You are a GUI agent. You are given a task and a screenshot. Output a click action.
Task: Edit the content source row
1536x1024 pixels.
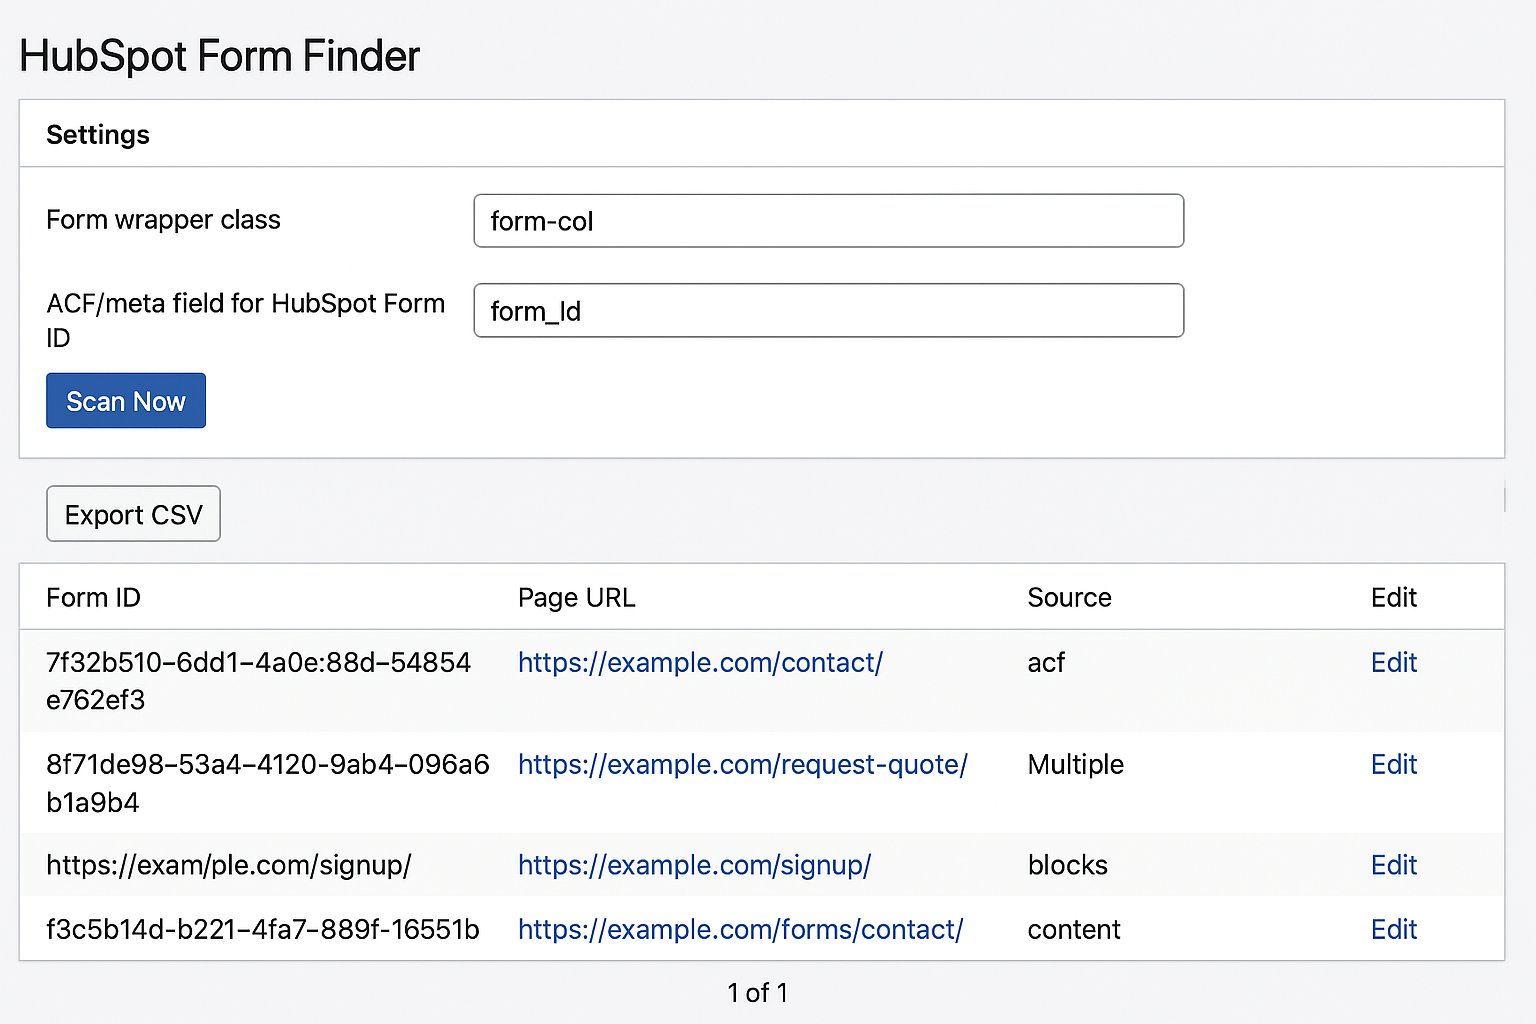tap(1394, 930)
